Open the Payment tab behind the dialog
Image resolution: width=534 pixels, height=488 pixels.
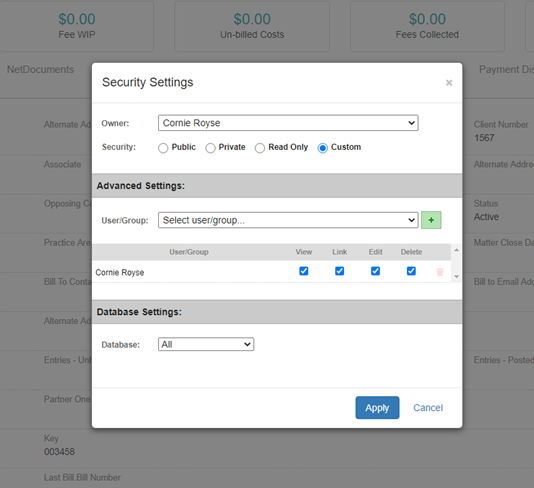[506, 69]
